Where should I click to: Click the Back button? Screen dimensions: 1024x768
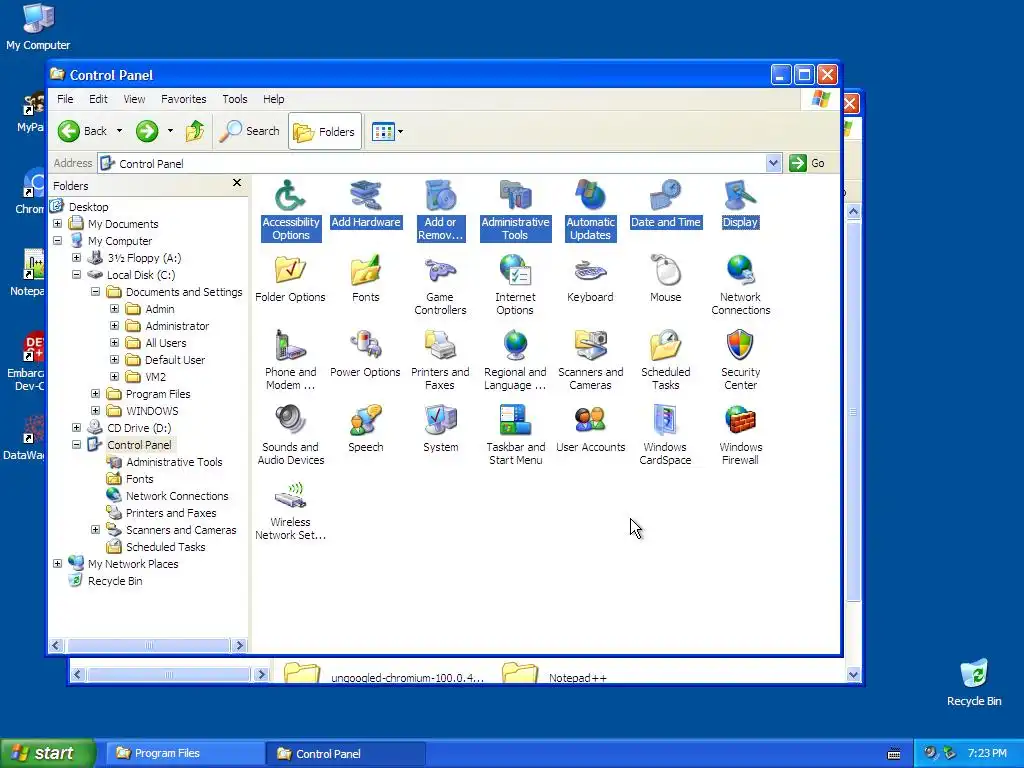83,131
